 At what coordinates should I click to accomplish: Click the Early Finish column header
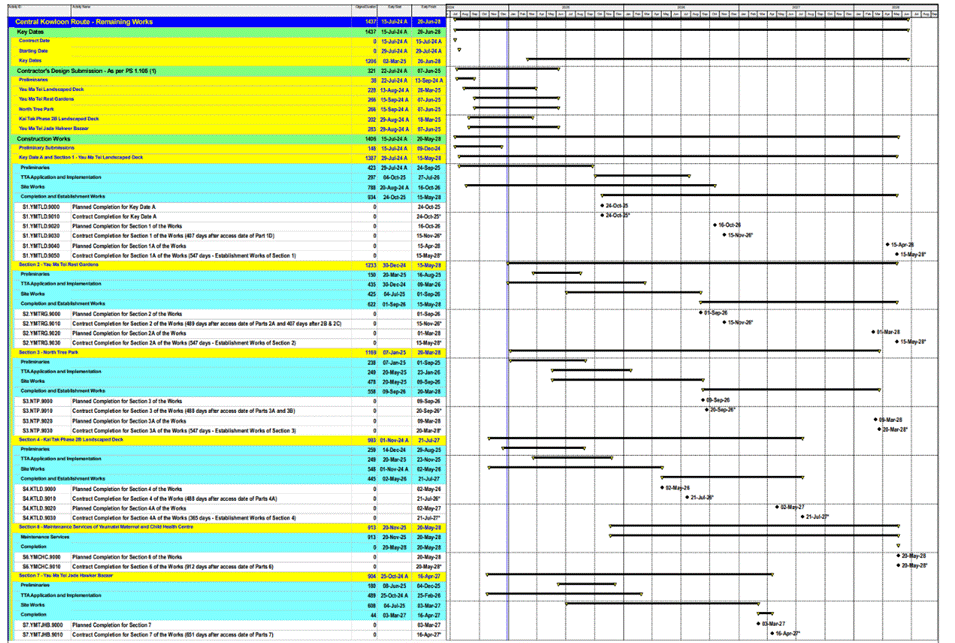click(427, 6)
